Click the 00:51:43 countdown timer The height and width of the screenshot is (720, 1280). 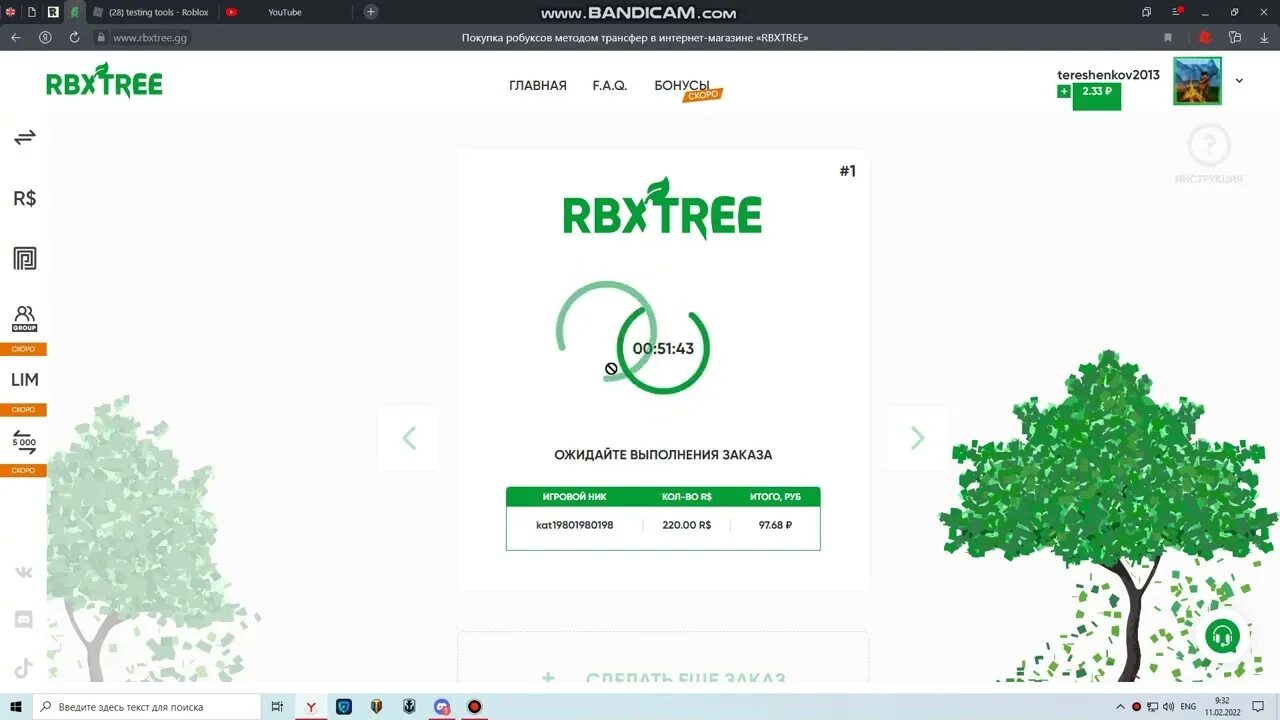[x=663, y=348]
